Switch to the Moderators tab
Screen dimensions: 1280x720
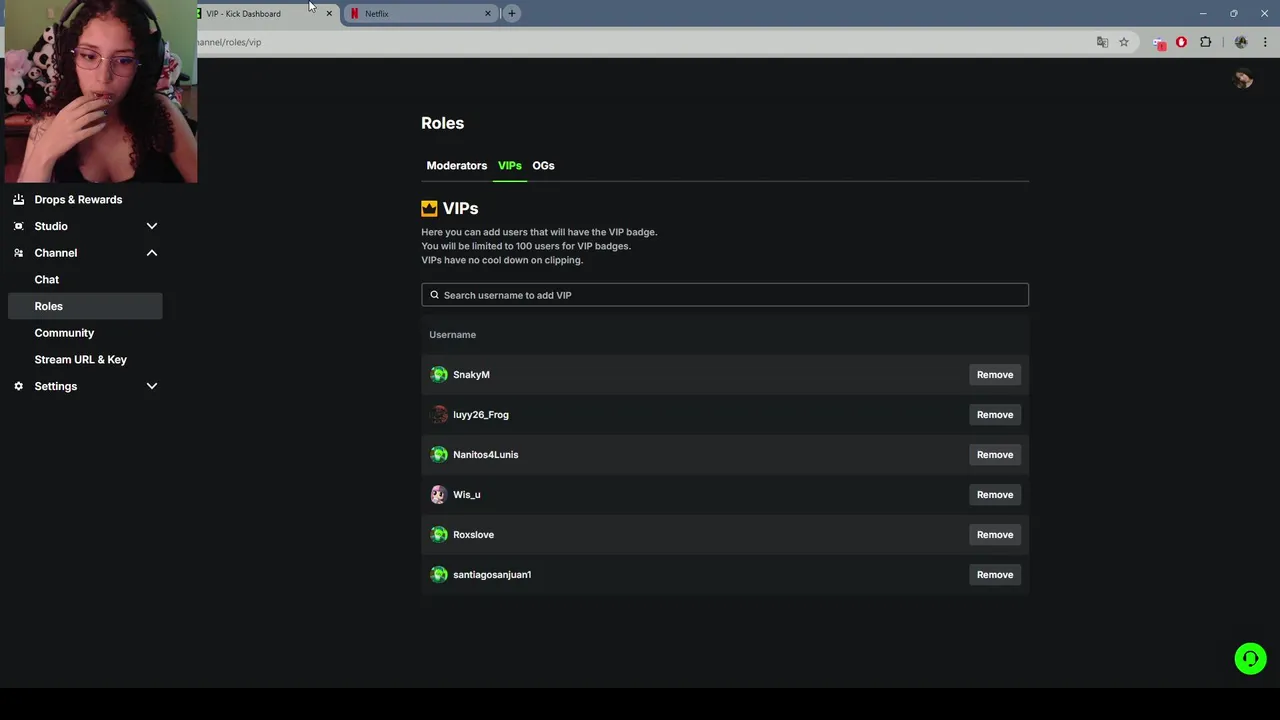[456, 166]
